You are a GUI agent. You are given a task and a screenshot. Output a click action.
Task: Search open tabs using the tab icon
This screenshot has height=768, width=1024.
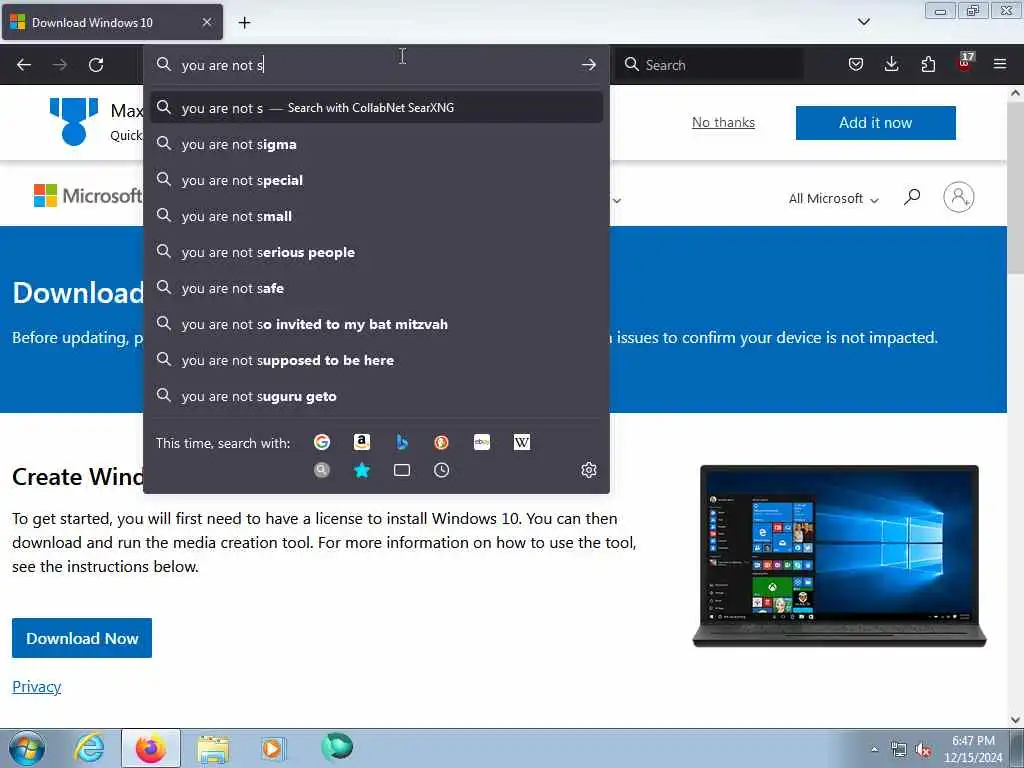(402, 470)
